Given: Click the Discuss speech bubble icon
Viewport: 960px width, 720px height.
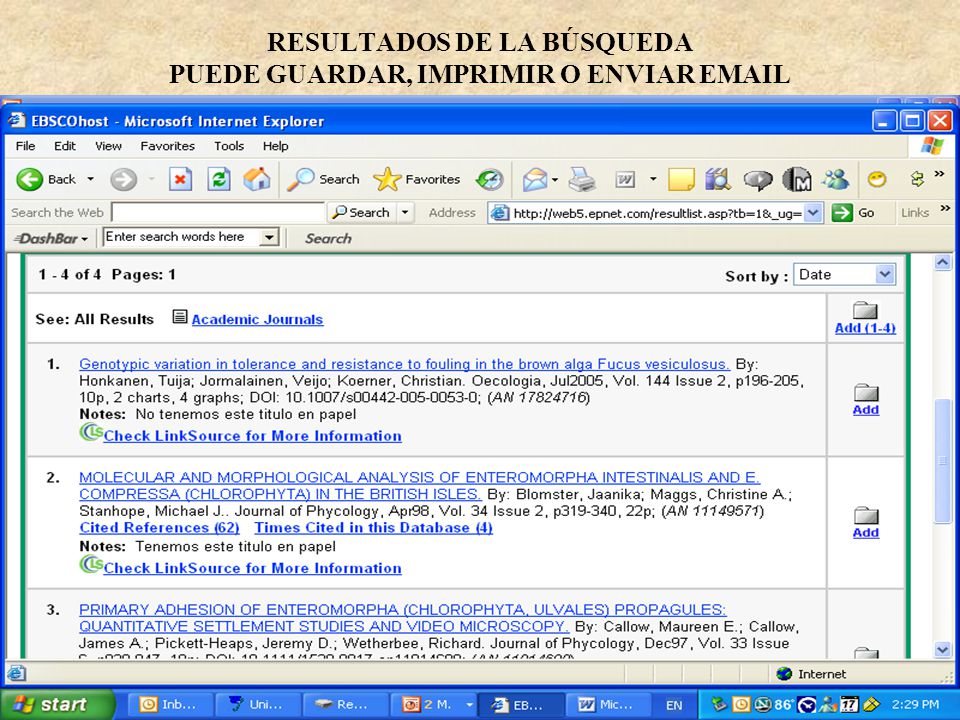Looking at the screenshot, I should [x=757, y=179].
